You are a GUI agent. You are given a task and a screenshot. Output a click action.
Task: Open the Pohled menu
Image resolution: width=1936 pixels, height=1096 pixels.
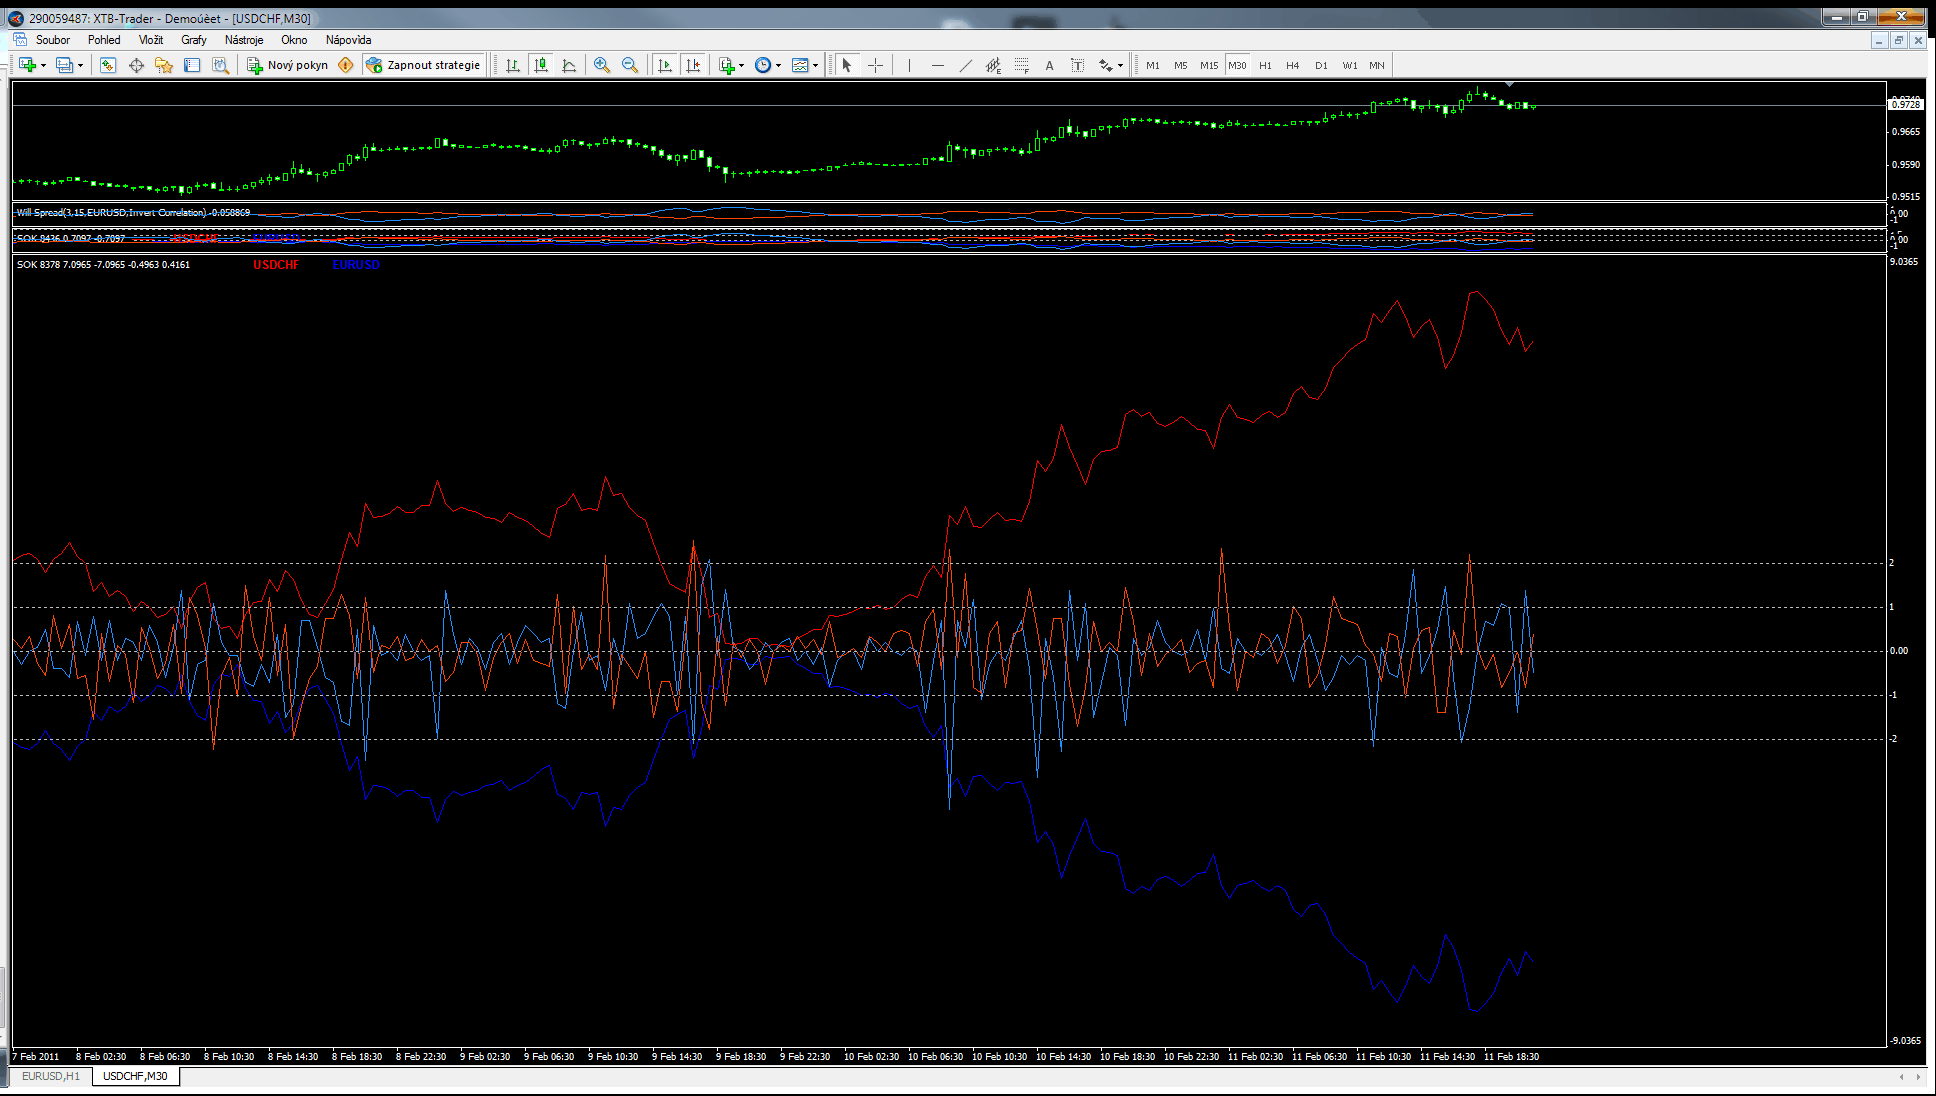pyautogui.click(x=104, y=40)
